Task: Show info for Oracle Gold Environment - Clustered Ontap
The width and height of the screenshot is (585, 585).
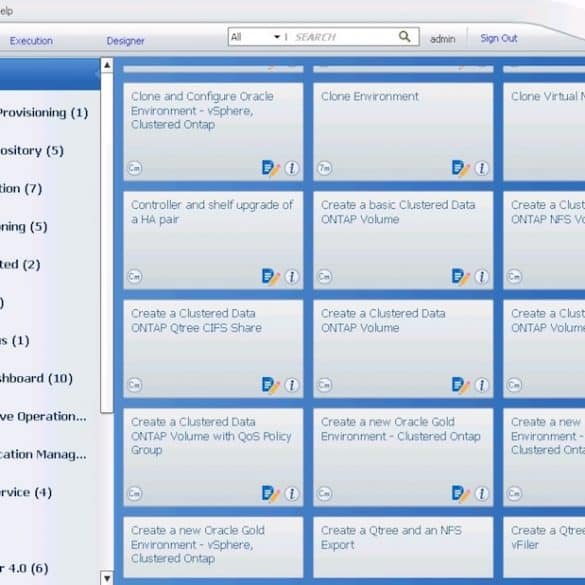Action: 482,494
